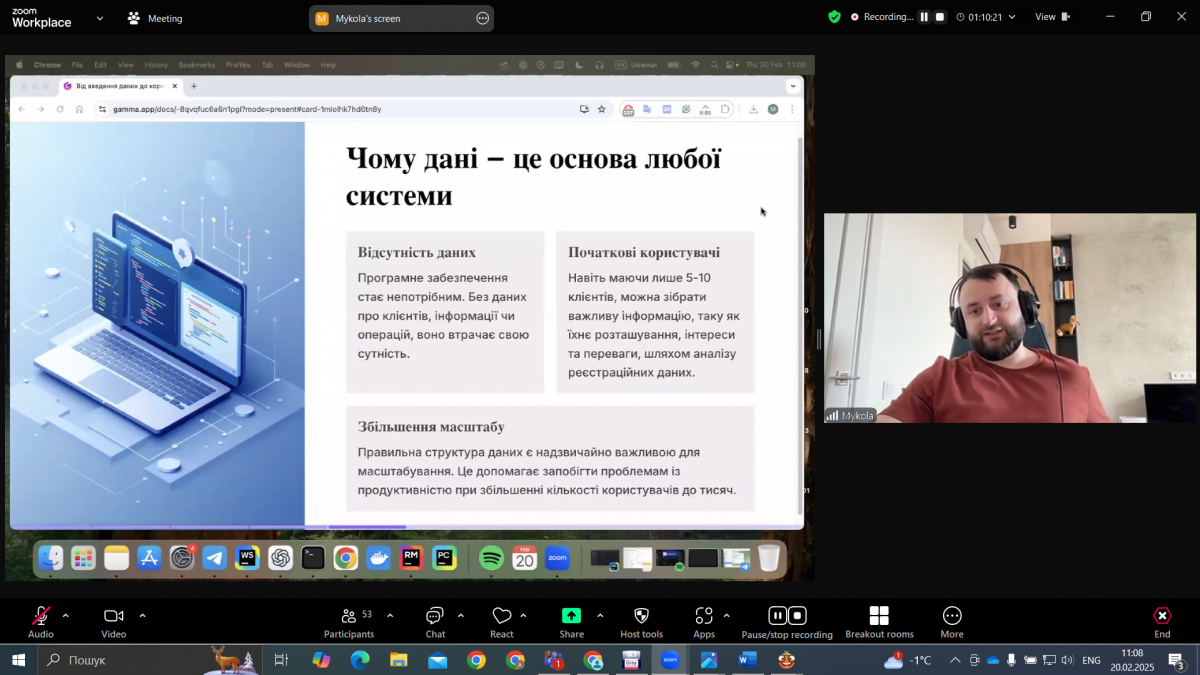This screenshot has width=1200, height=675.
Task: Pause the meeting recording
Action: [x=777, y=615]
